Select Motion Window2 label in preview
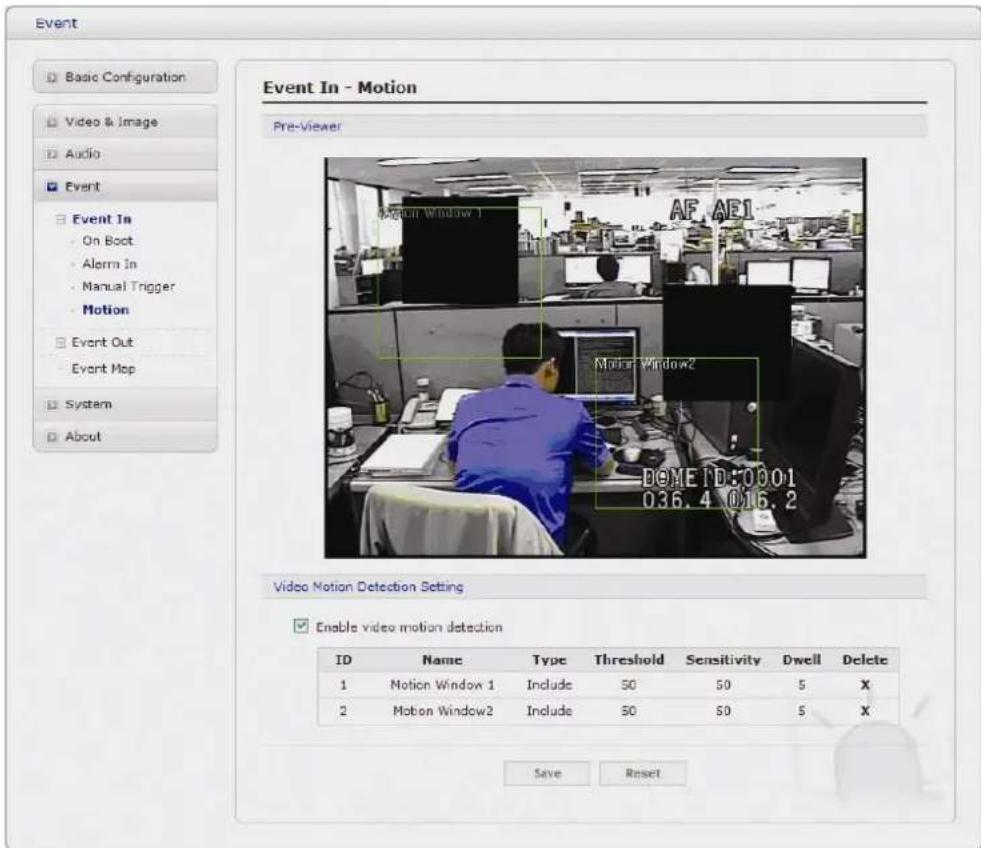The height and width of the screenshot is (848, 981). 644,364
